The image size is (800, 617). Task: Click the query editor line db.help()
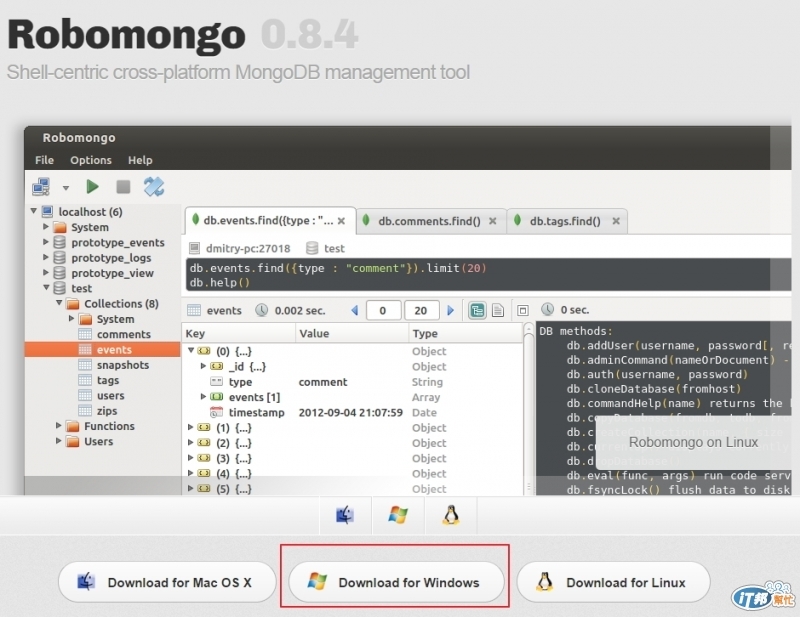coord(219,283)
